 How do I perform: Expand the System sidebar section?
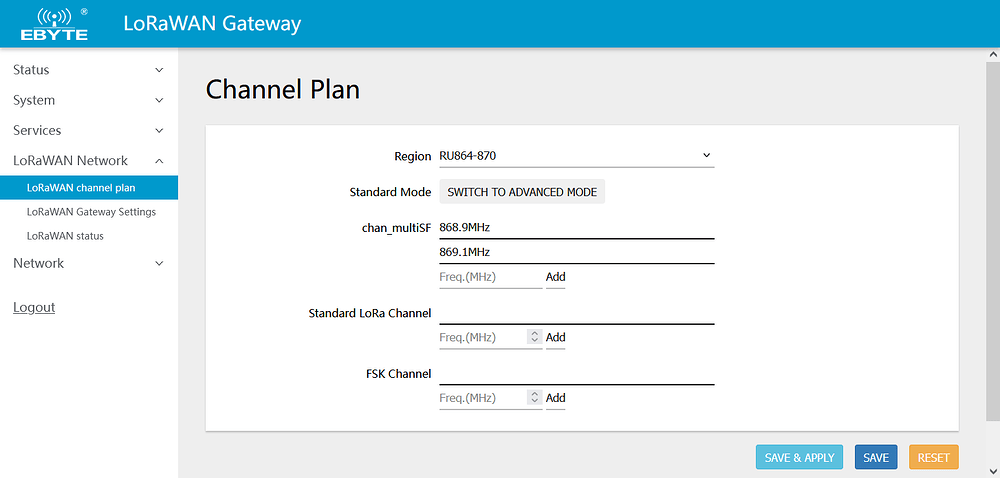point(88,100)
